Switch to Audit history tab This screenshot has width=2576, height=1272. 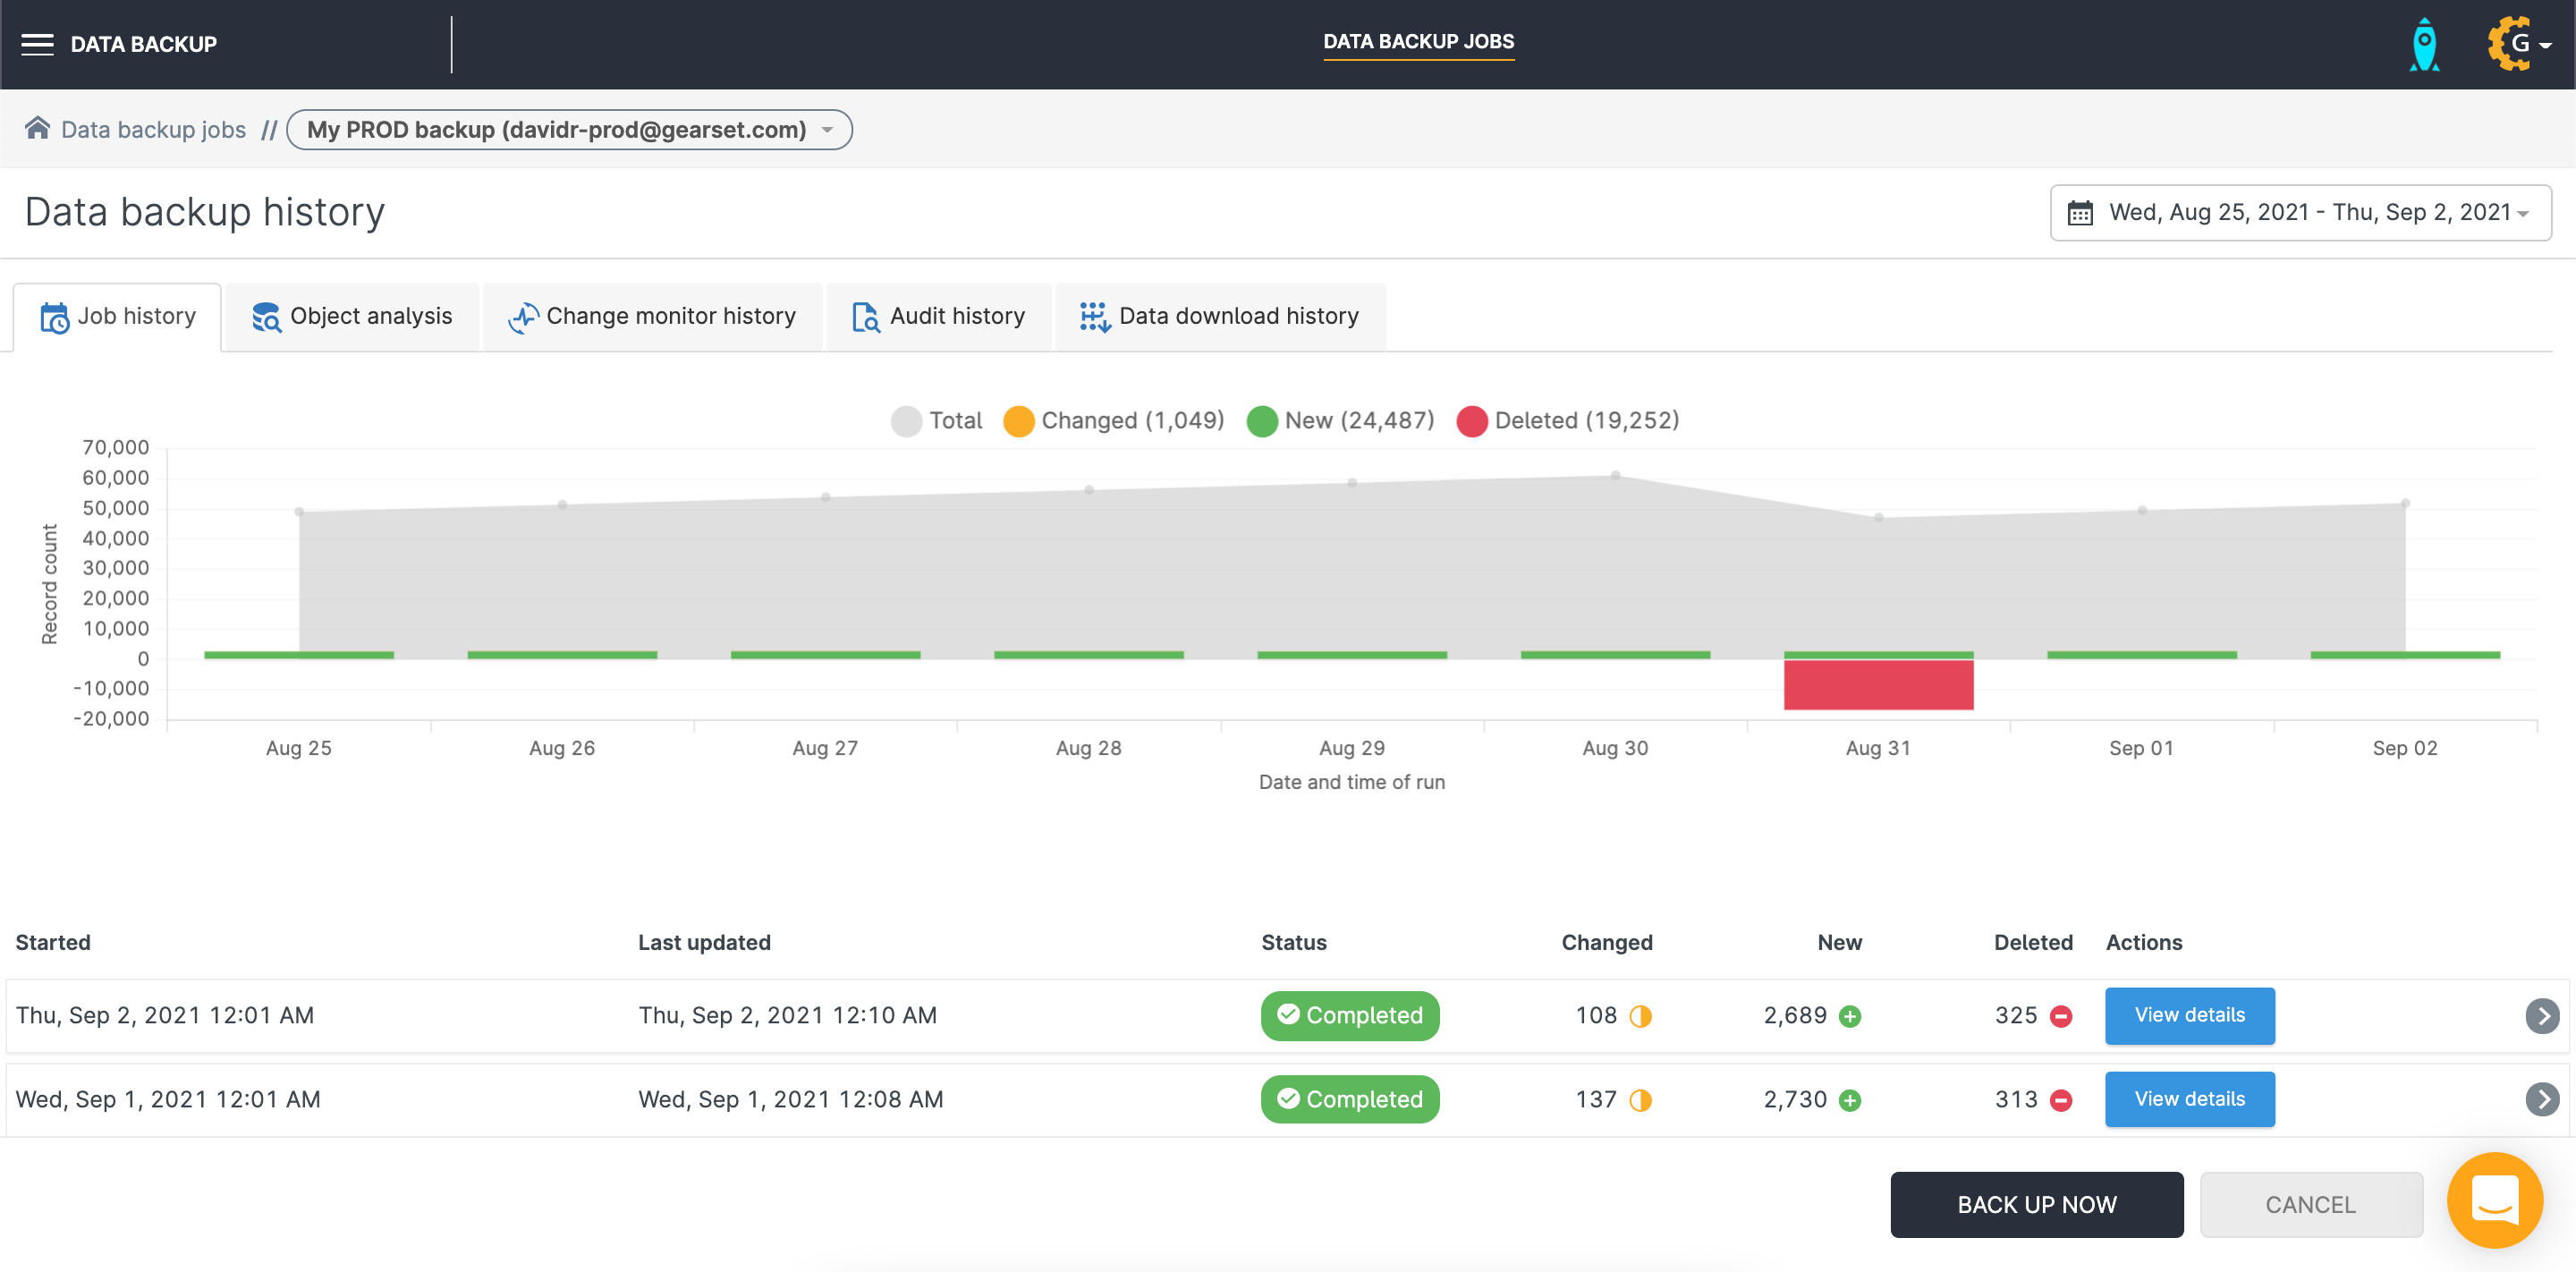(x=938, y=317)
